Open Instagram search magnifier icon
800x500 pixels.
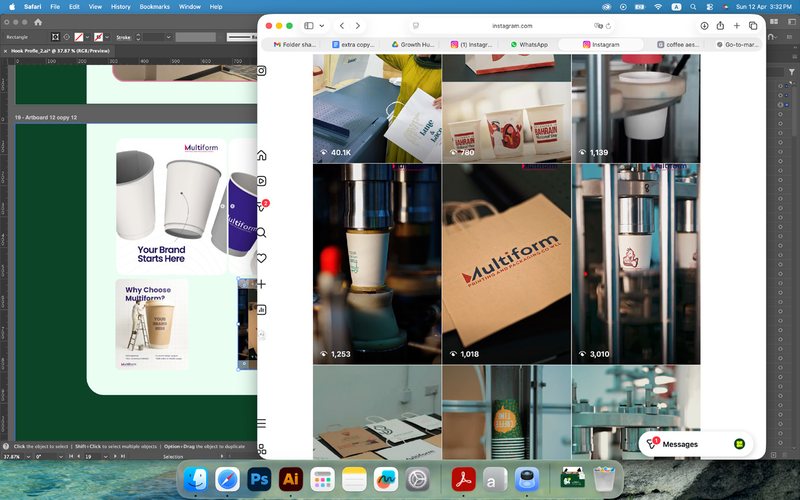point(261,233)
